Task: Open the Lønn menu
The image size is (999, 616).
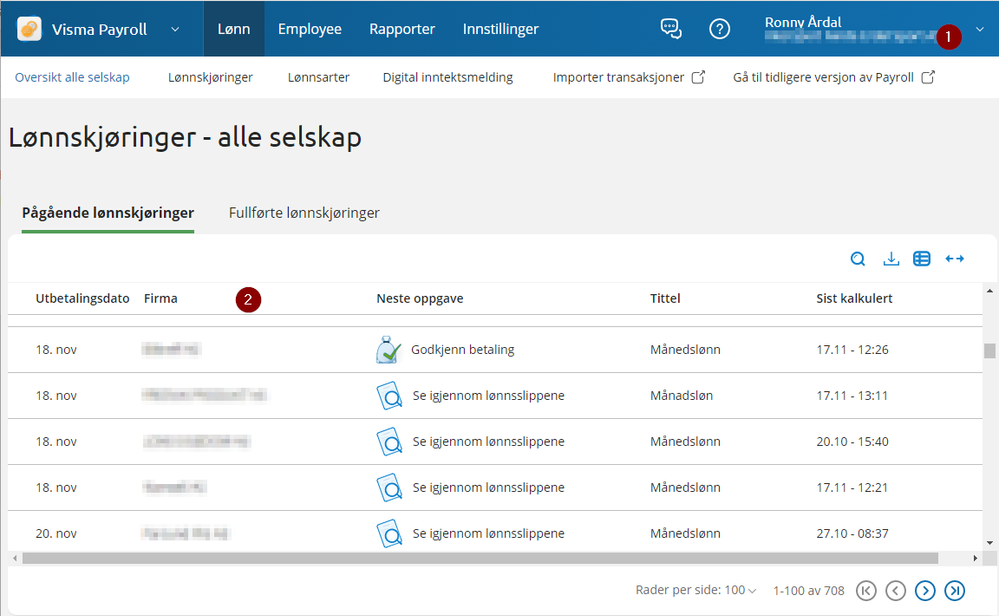Action: 234,29
